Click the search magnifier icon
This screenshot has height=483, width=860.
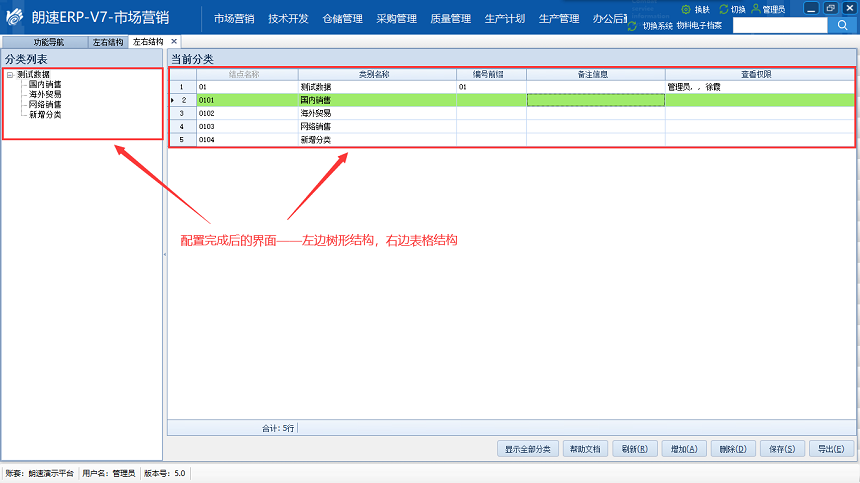click(x=842, y=26)
